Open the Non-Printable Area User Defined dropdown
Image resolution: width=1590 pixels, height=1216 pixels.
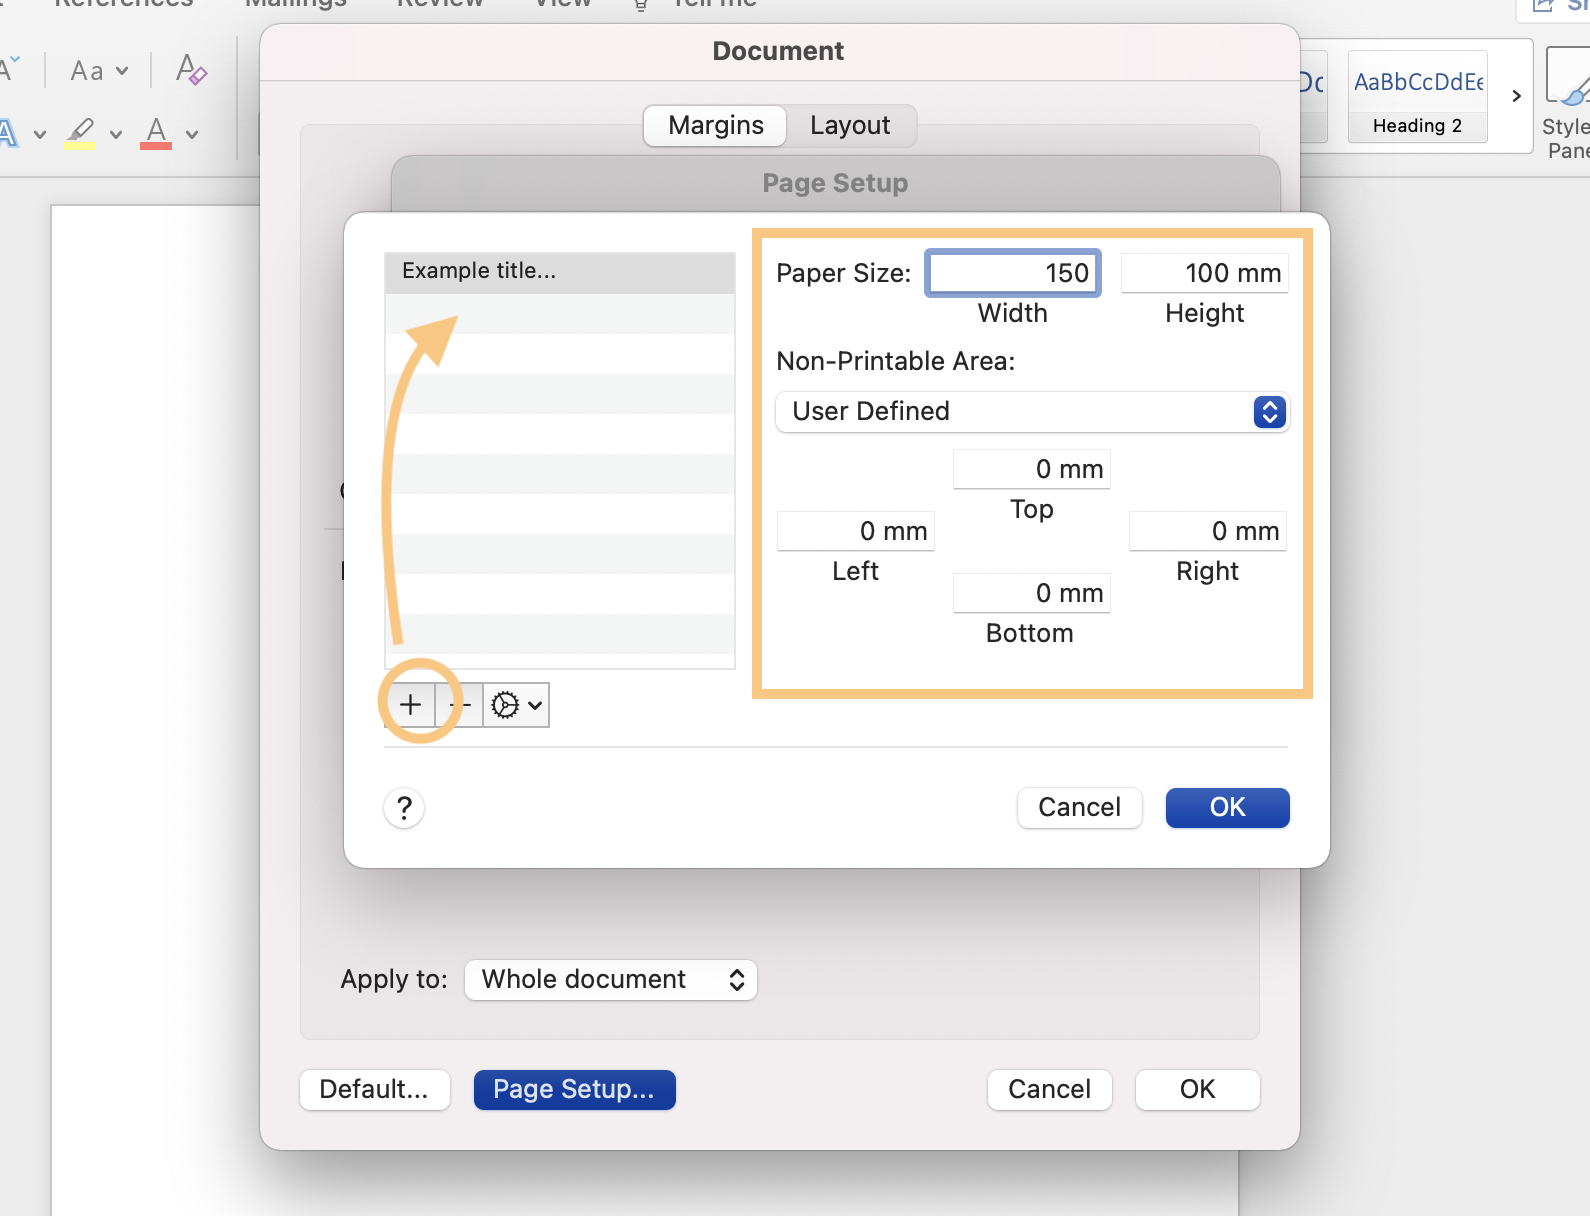coord(1032,412)
